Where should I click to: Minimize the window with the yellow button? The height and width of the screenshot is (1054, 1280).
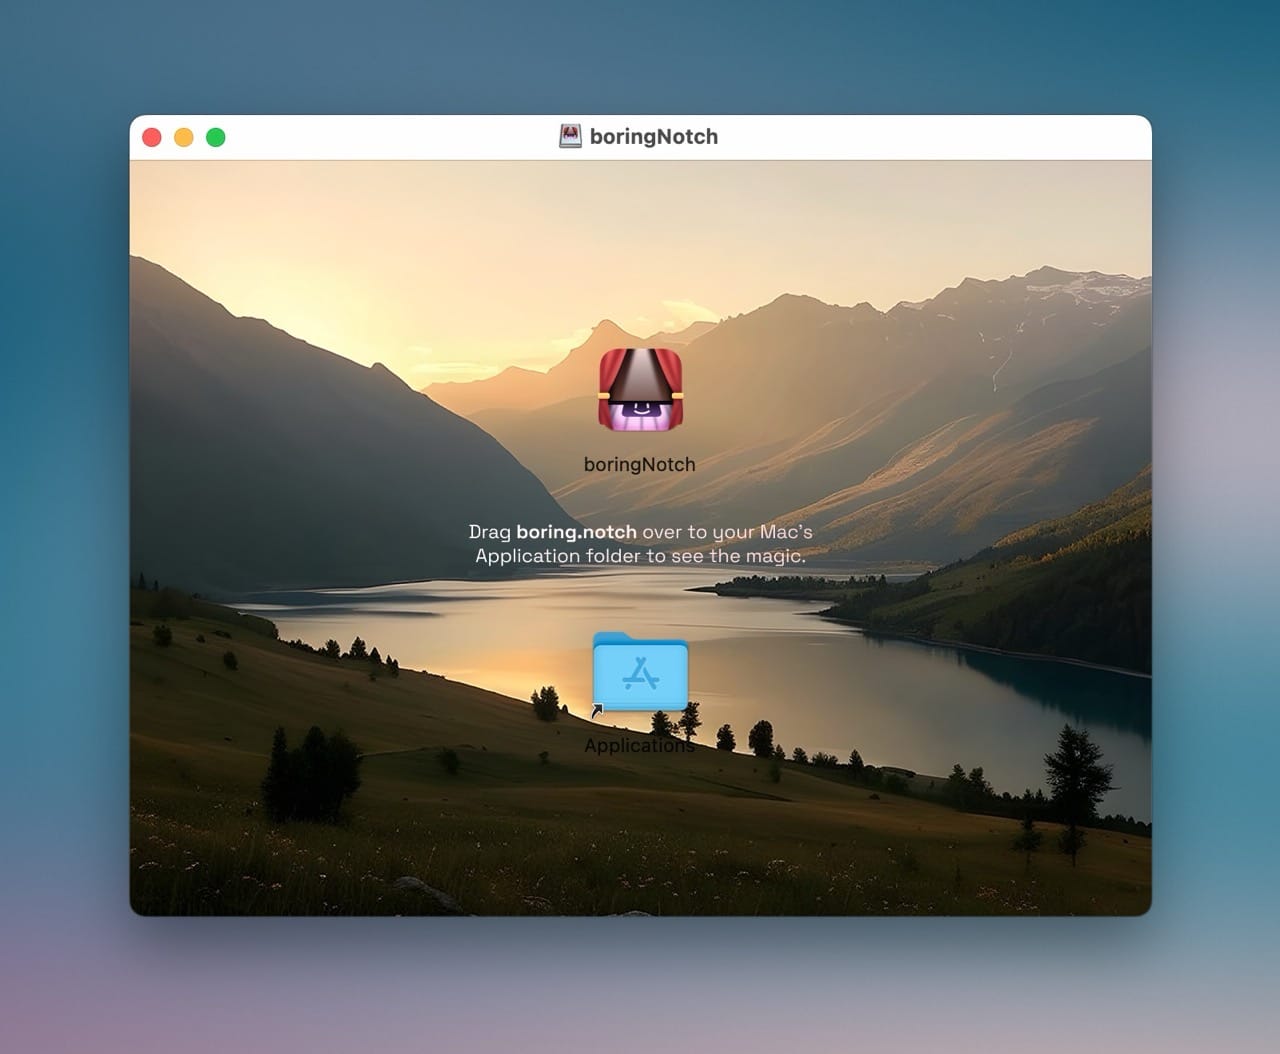click(184, 137)
